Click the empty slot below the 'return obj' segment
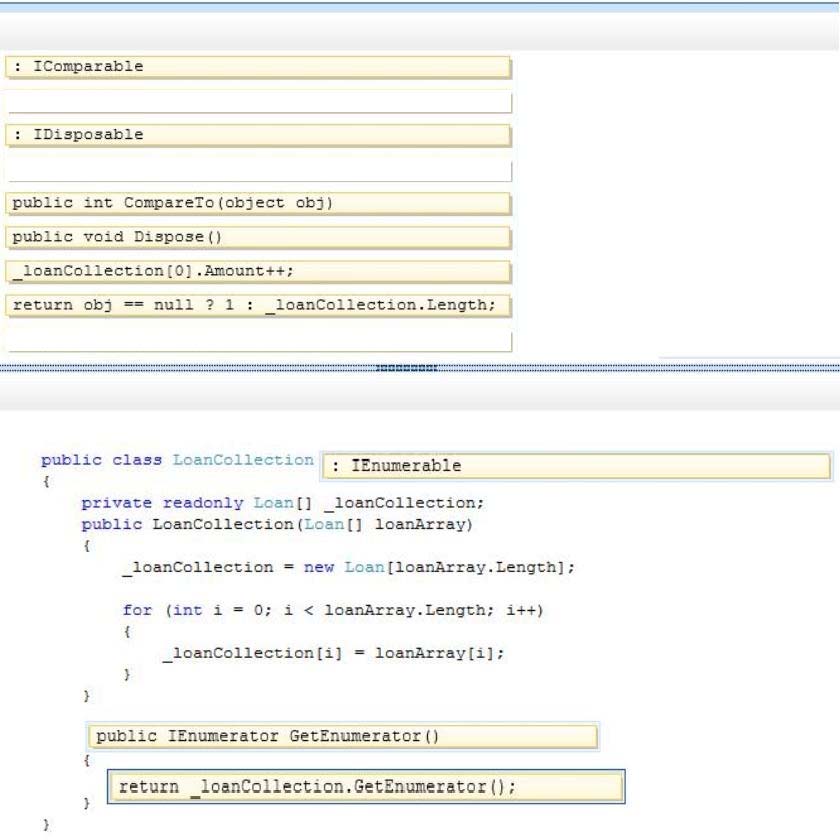Image resolution: width=840 pixels, height=840 pixels. tap(258, 341)
